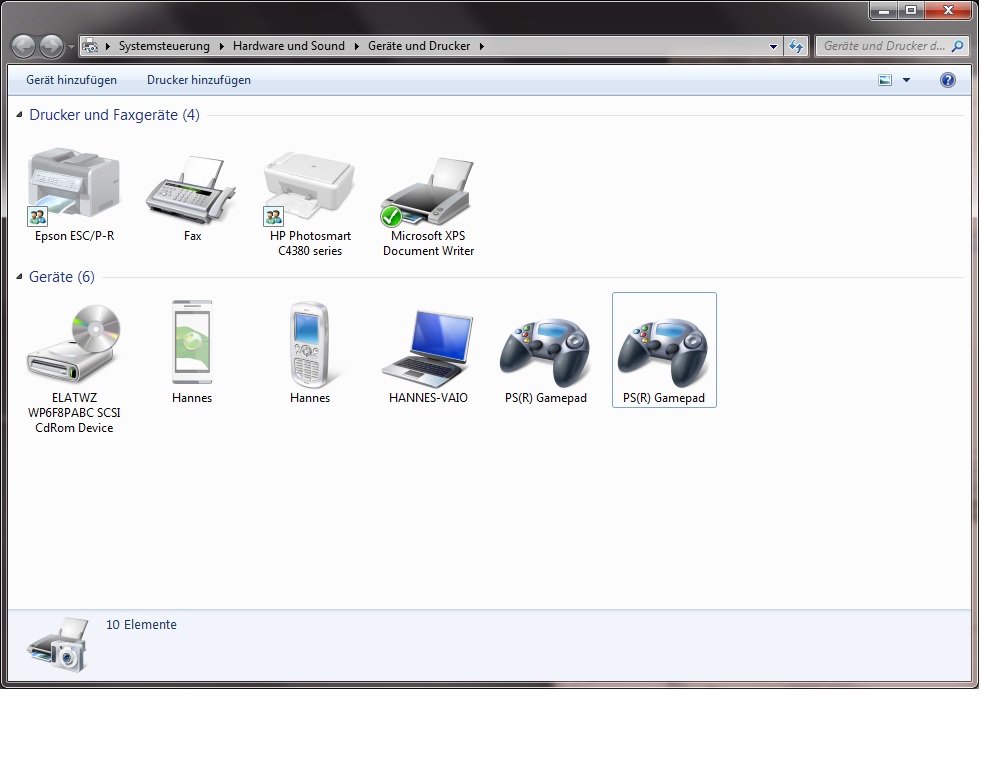Select the HP Photosmart C4380 series printer
This screenshot has width=982, height=760.
309,186
